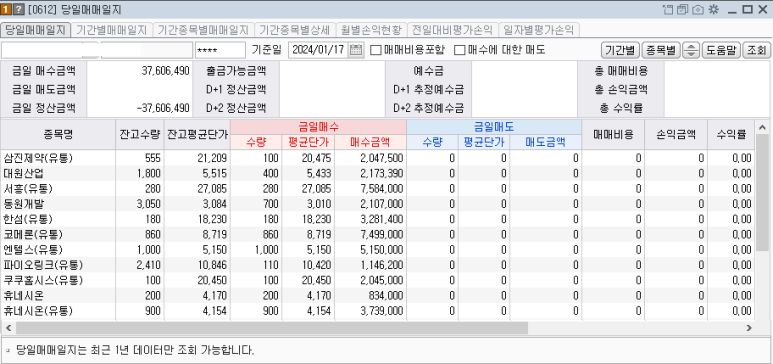This screenshot has height=364, width=773.
Task: Switch to the 기간별매매일지 tab
Action: pos(111,30)
